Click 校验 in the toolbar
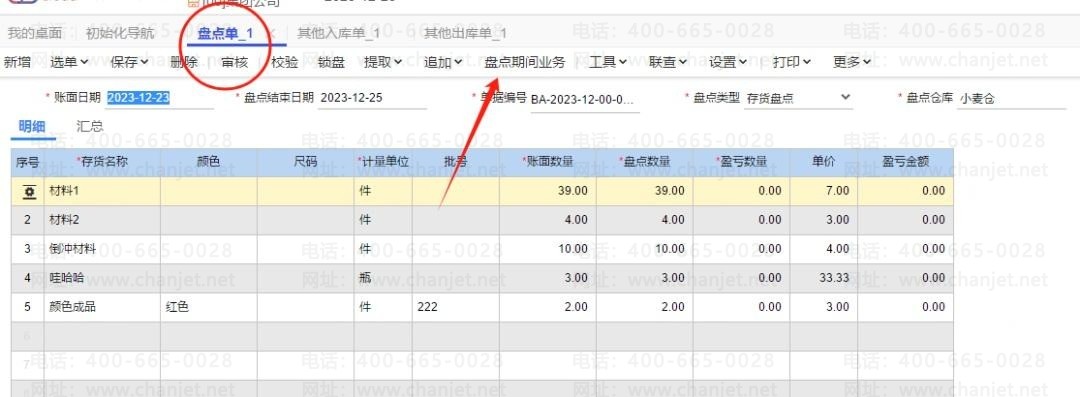The height and width of the screenshot is (397, 1081). (285, 62)
